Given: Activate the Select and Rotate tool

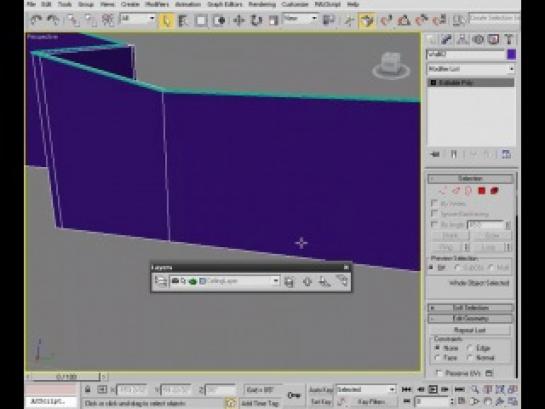Looking at the screenshot, I should [x=256, y=21].
